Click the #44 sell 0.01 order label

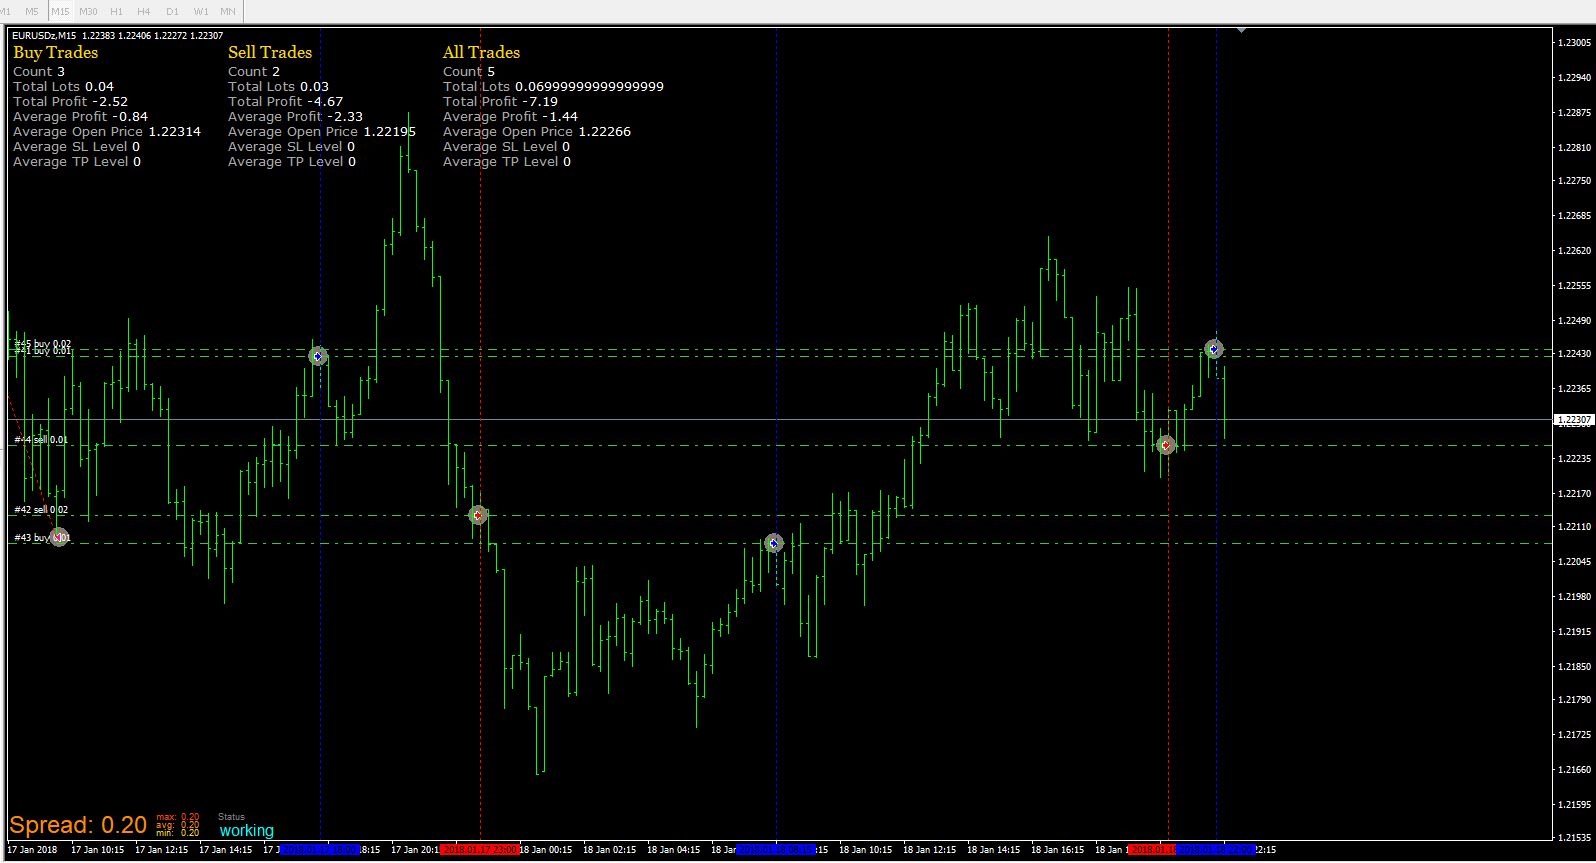coord(41,440)
